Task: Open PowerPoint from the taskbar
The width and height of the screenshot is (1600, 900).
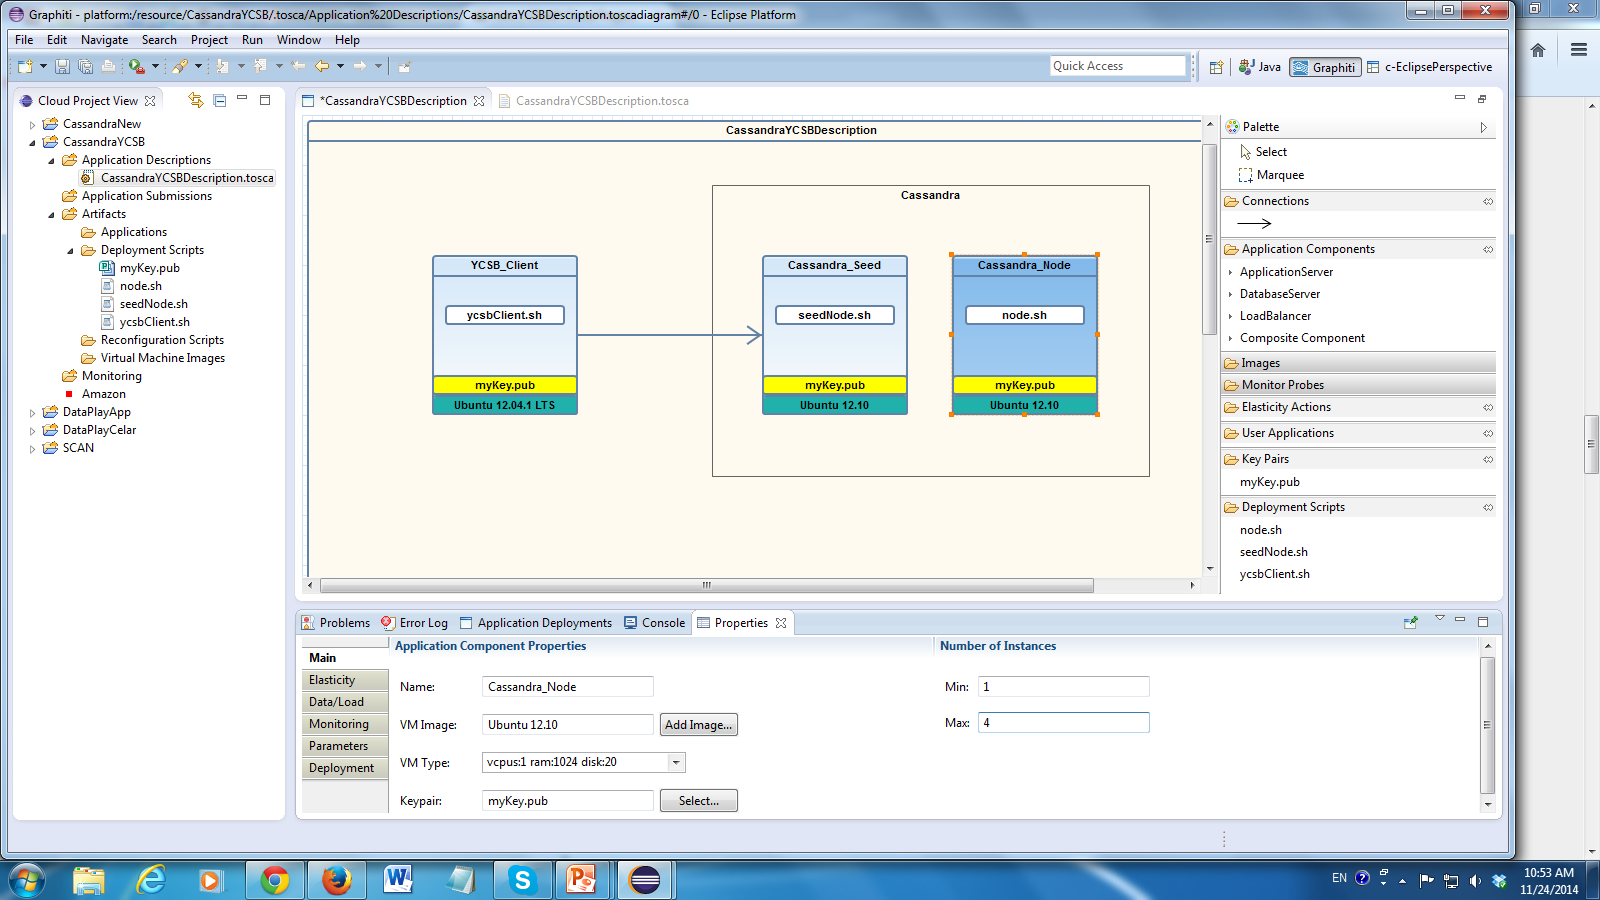Action: pos(581,880)
